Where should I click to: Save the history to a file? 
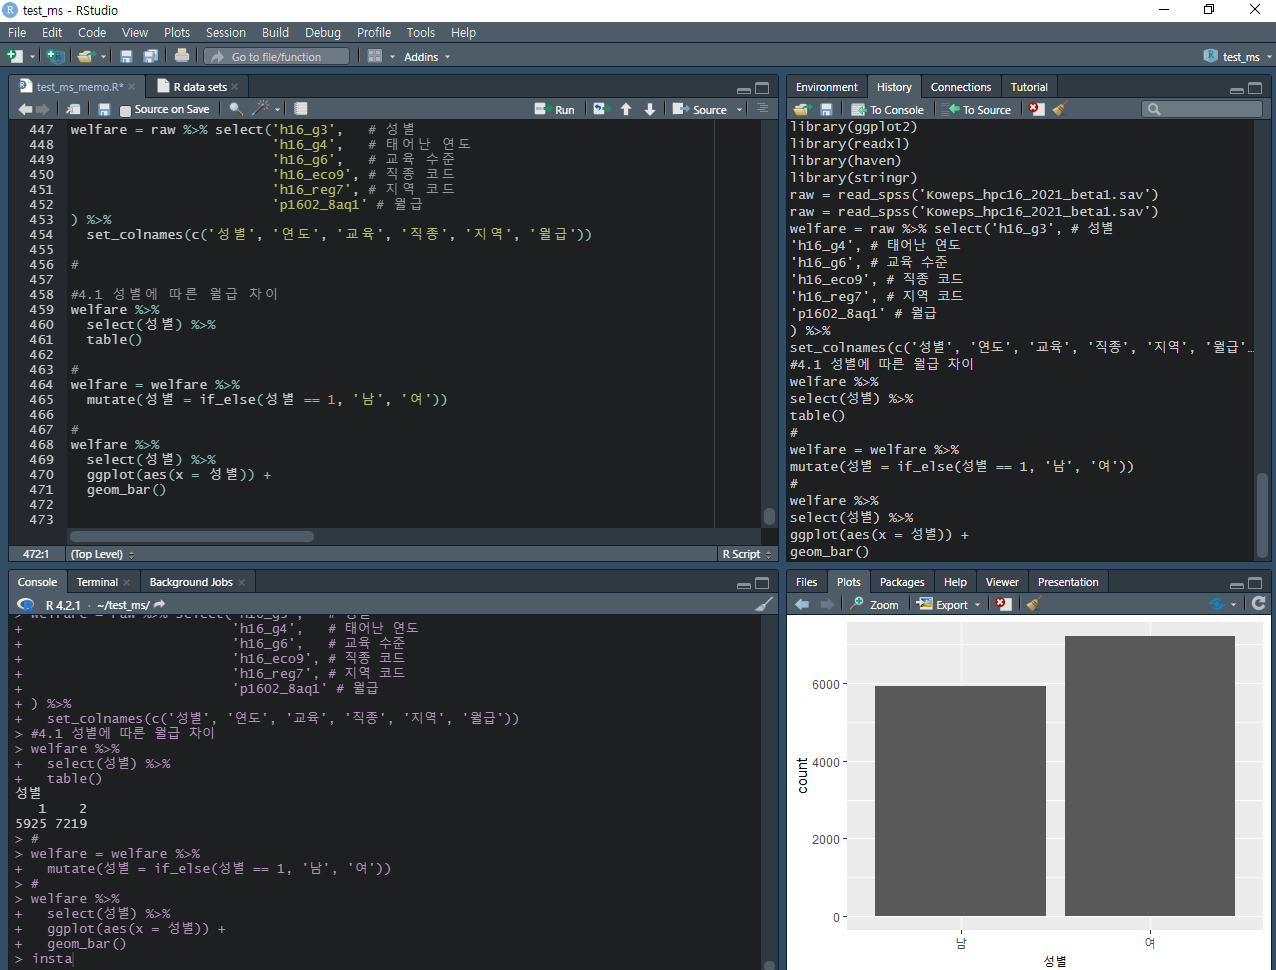coord(826,109)
